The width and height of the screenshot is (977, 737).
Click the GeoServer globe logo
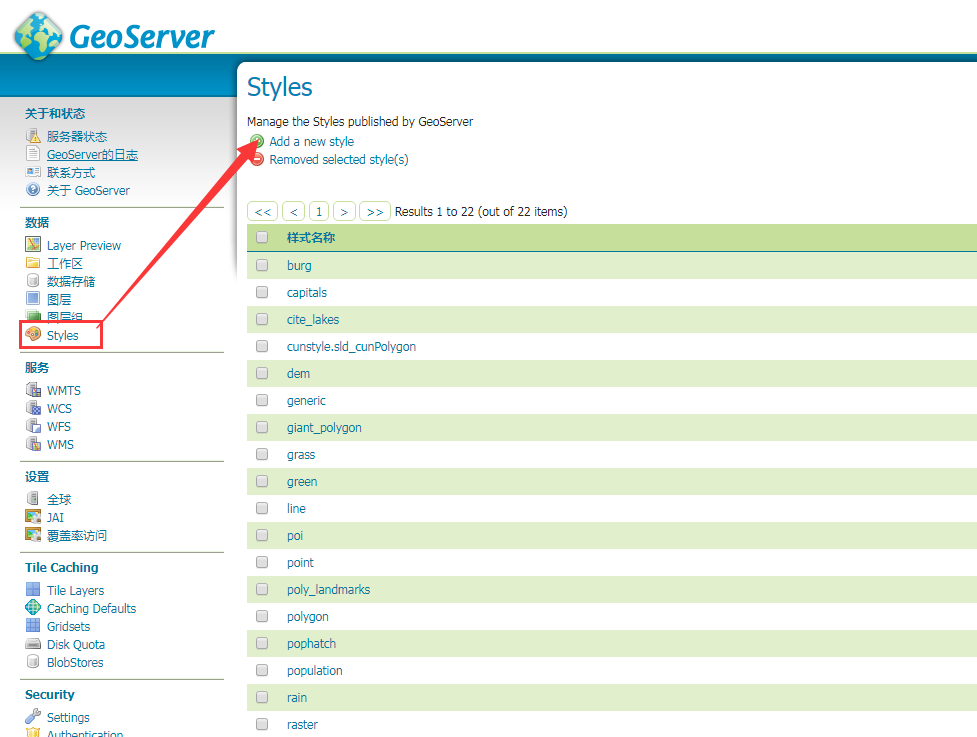pos(38,36)
